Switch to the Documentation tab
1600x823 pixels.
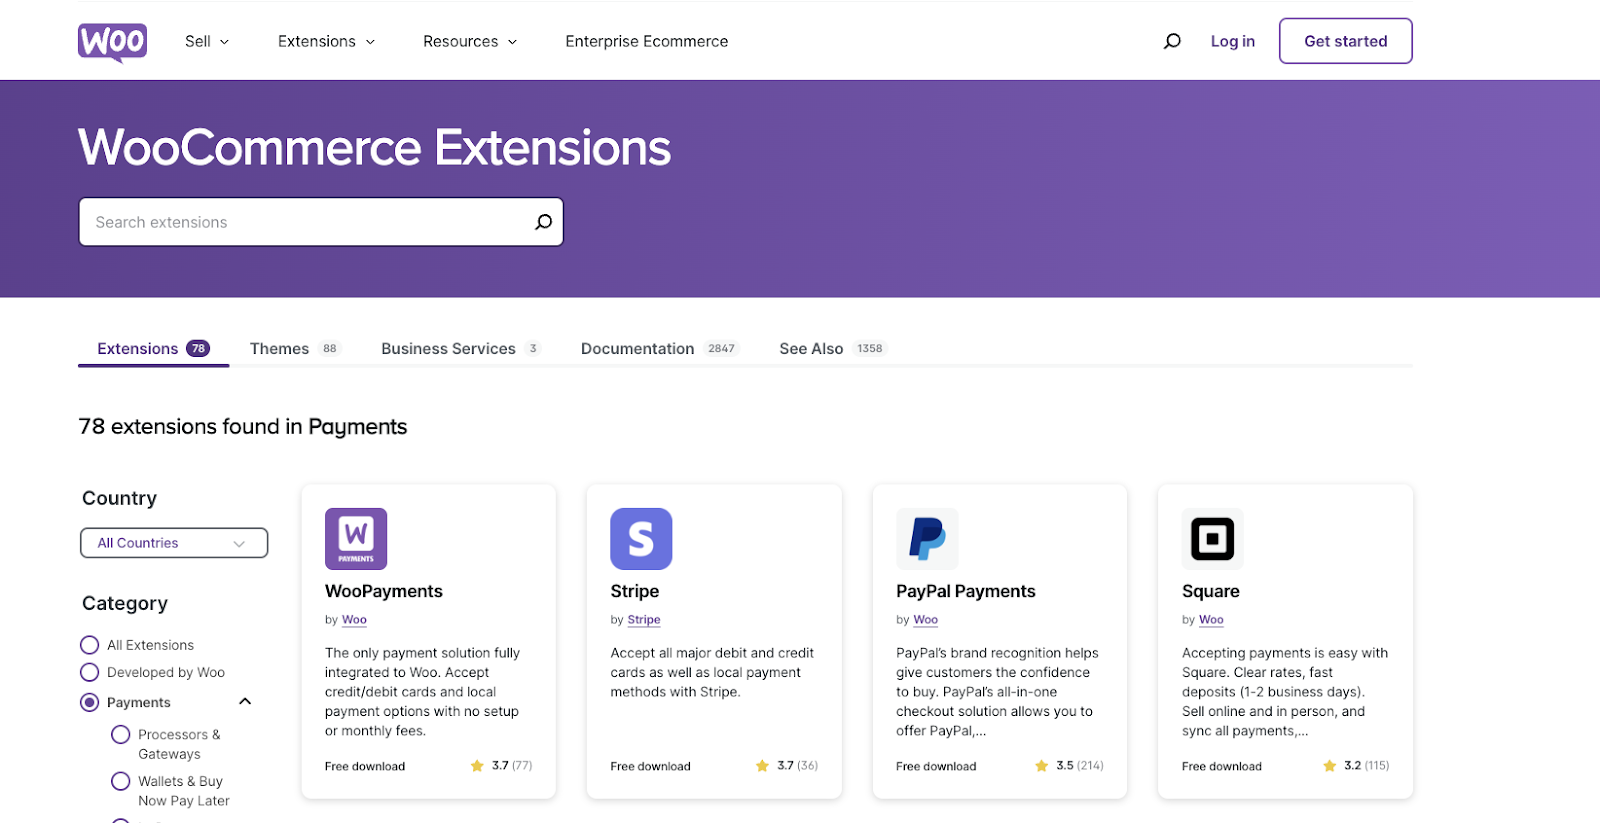(x=660, y=348)
